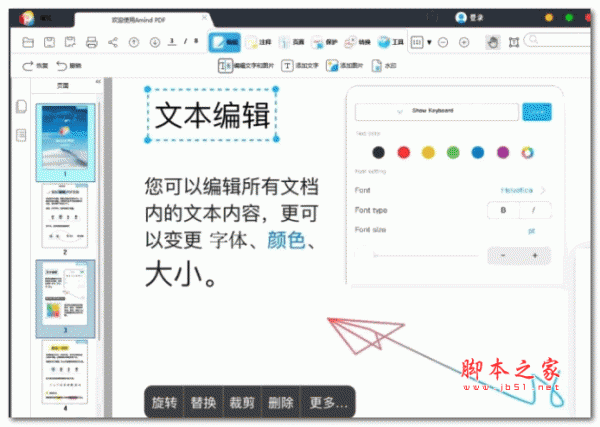Click the selection area tool icon
Viewport: 600px width, 427px height.
tap(514, 42)
